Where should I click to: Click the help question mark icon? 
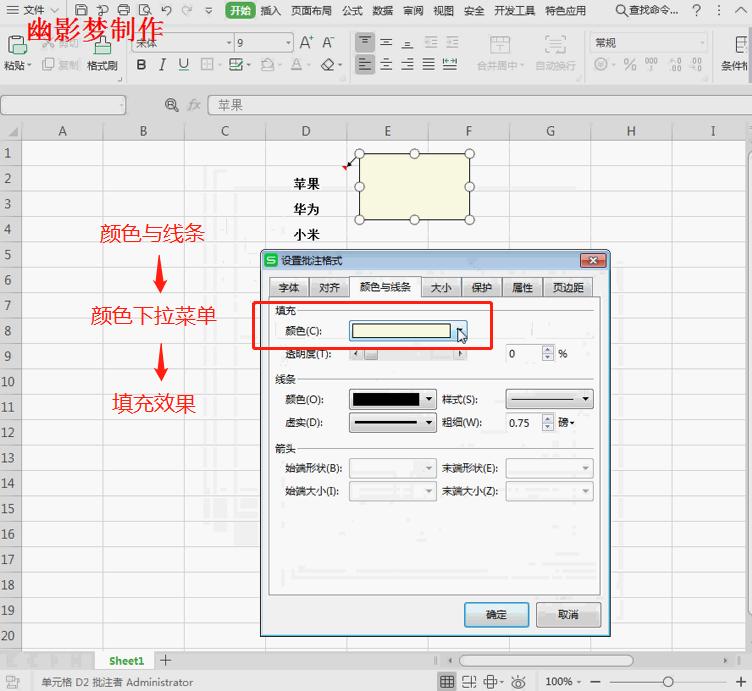697,10
